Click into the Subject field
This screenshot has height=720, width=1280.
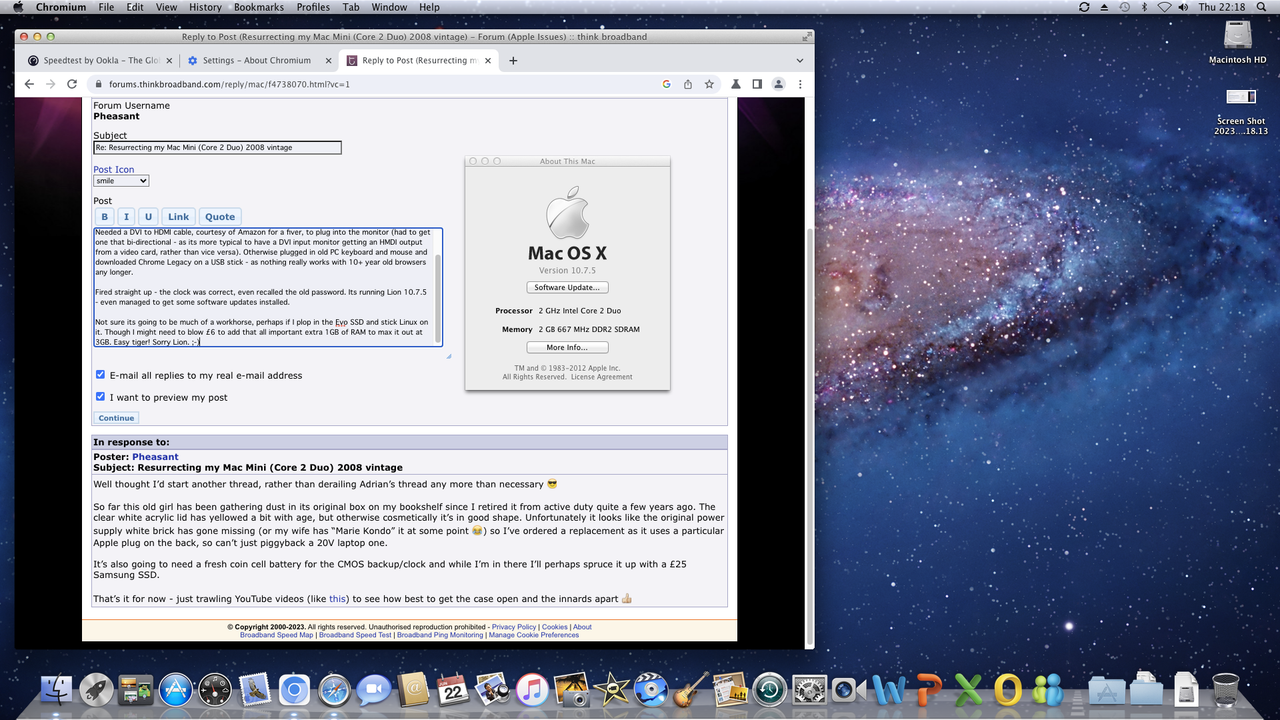click(217, 147)
